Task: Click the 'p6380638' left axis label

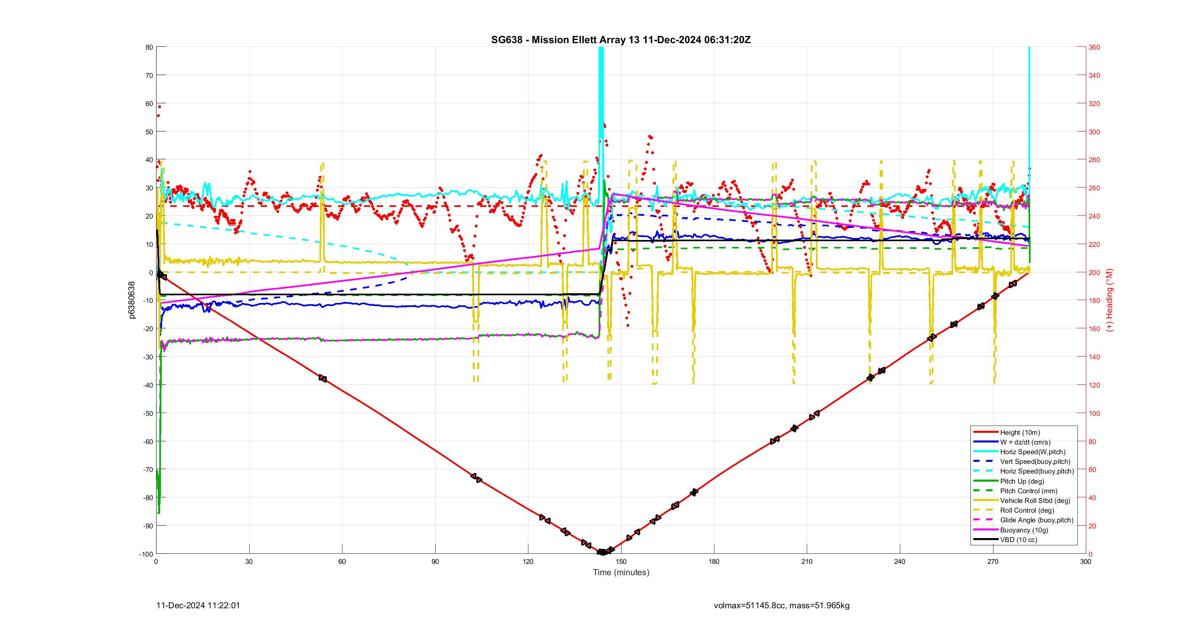Action: pos(131,300)
